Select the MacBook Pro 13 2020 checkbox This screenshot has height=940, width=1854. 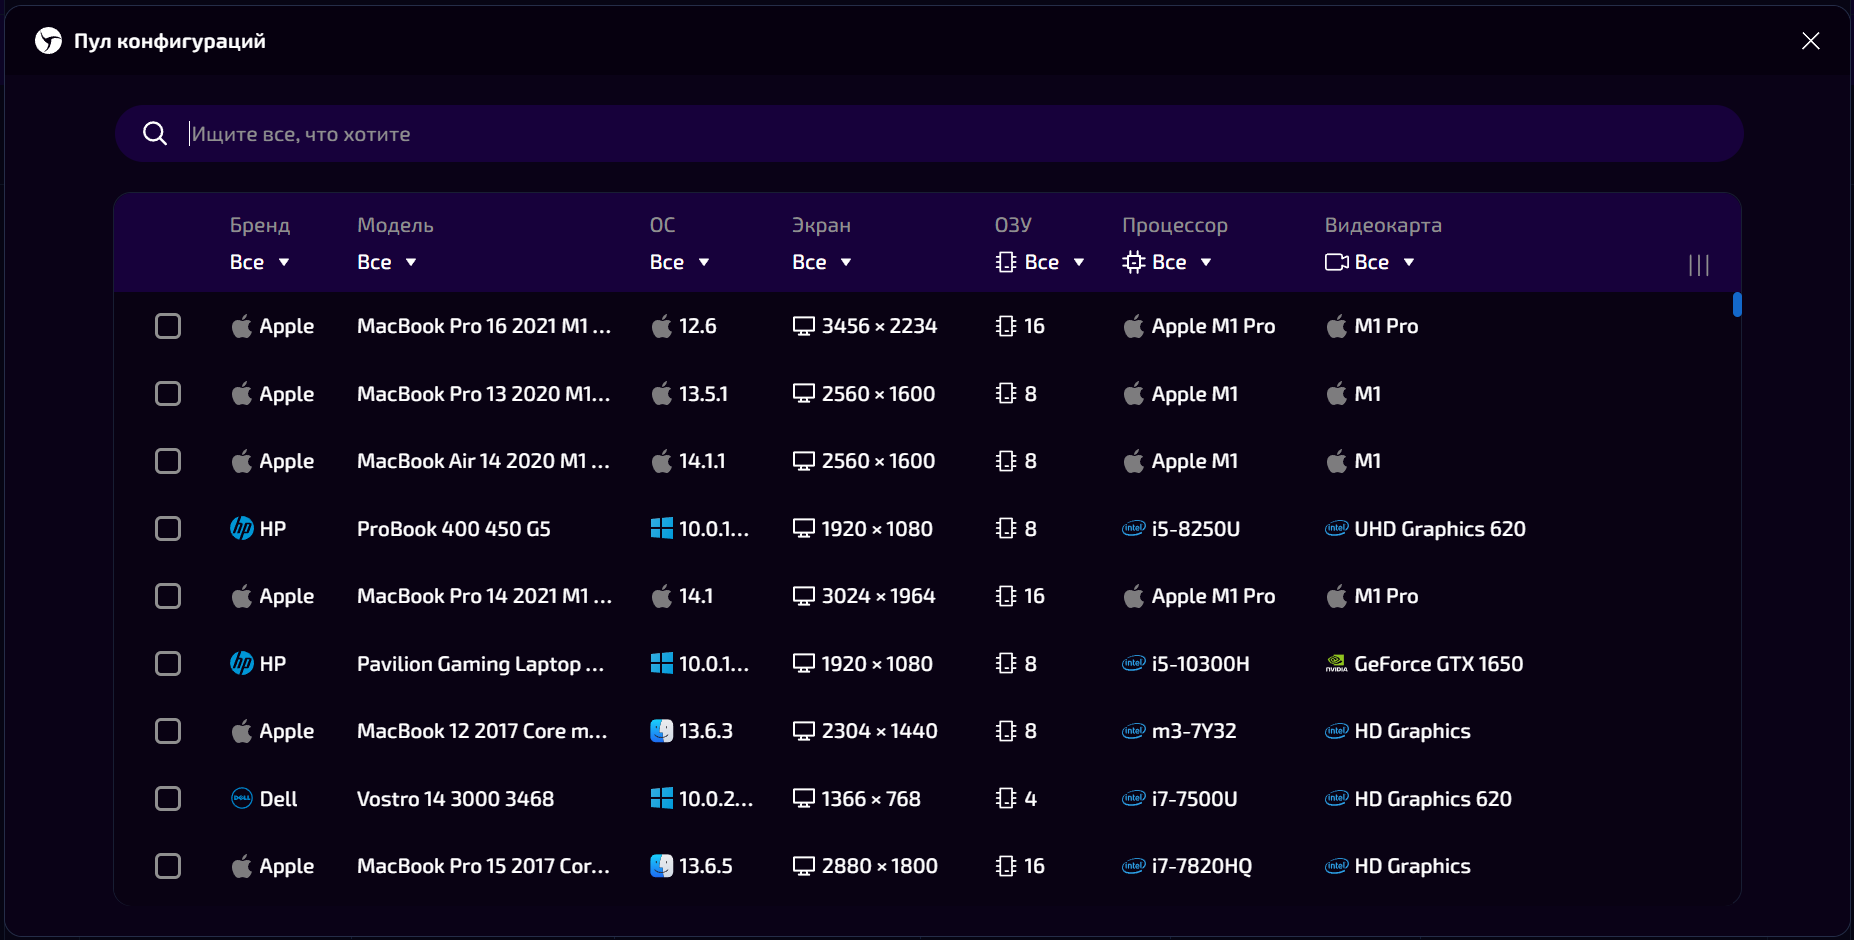(x=168, y=394)
